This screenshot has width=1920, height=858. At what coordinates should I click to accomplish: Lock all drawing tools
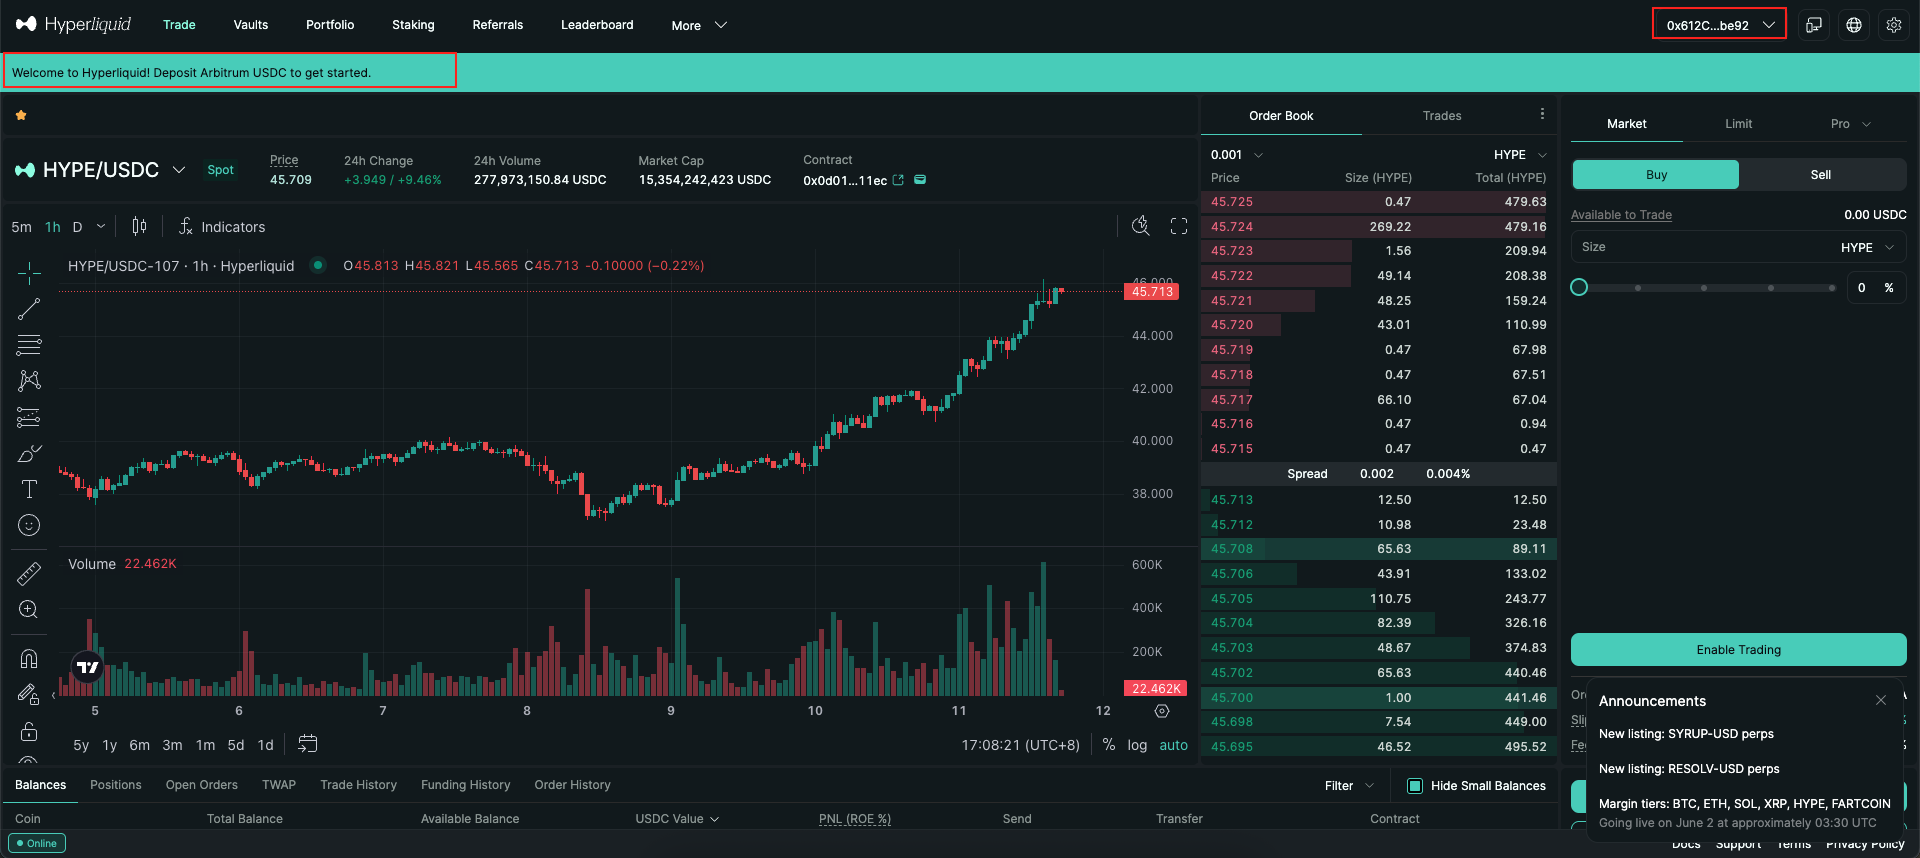point(29,731)
